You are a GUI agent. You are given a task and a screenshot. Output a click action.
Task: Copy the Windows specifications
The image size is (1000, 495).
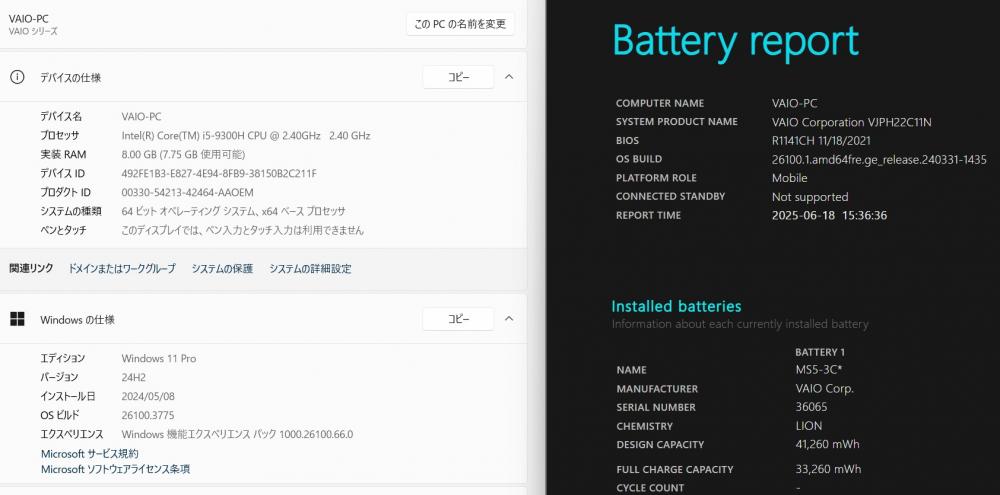[x=458, y=319]
